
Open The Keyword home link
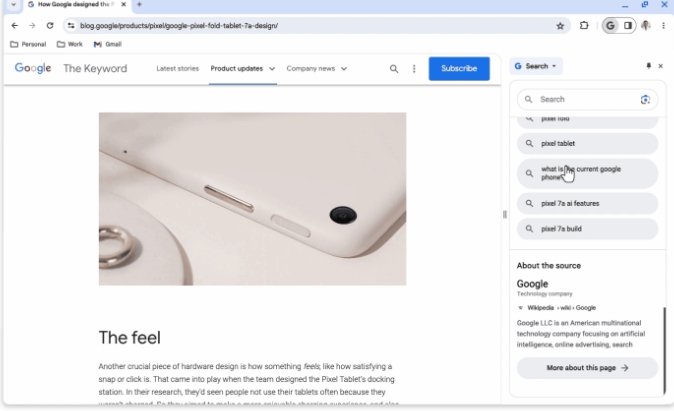pyautogui.click(x=95, y=68)
